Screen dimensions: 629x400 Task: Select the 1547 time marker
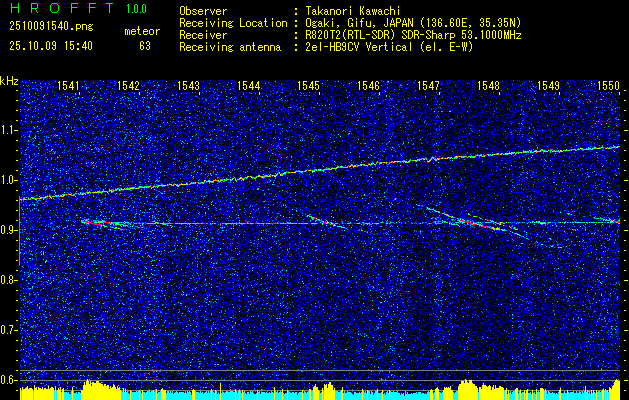(429, 86)
